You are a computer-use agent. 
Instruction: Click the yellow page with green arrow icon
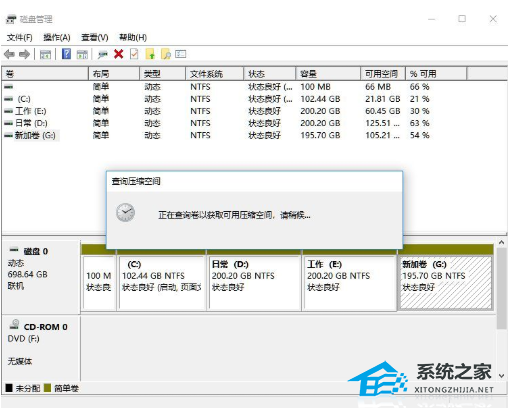tap(150, 54)
